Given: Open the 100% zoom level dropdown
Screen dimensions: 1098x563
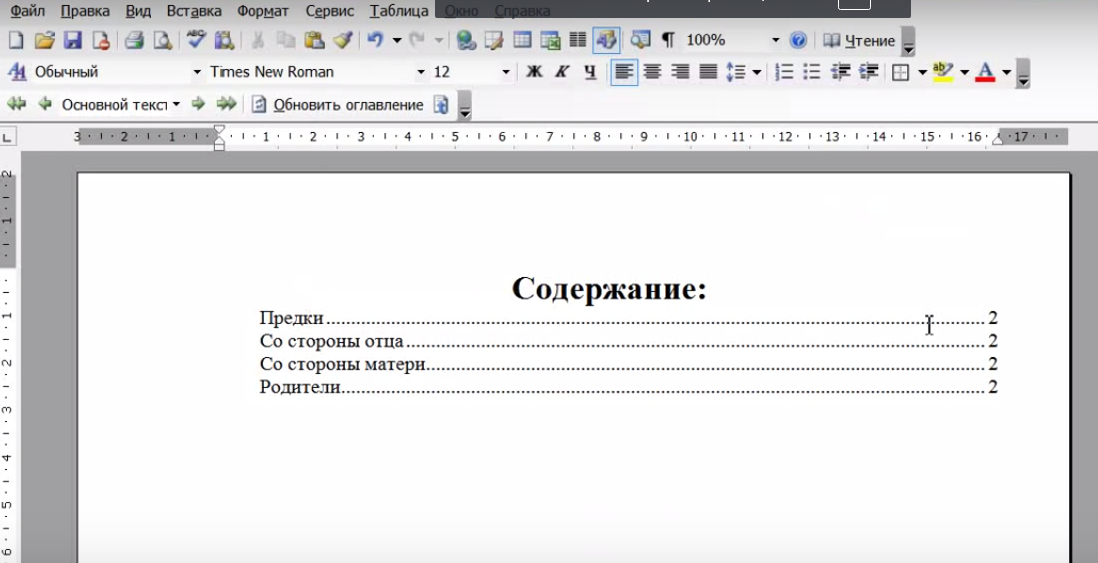Looking at the screenshot, I should (775, 41).
